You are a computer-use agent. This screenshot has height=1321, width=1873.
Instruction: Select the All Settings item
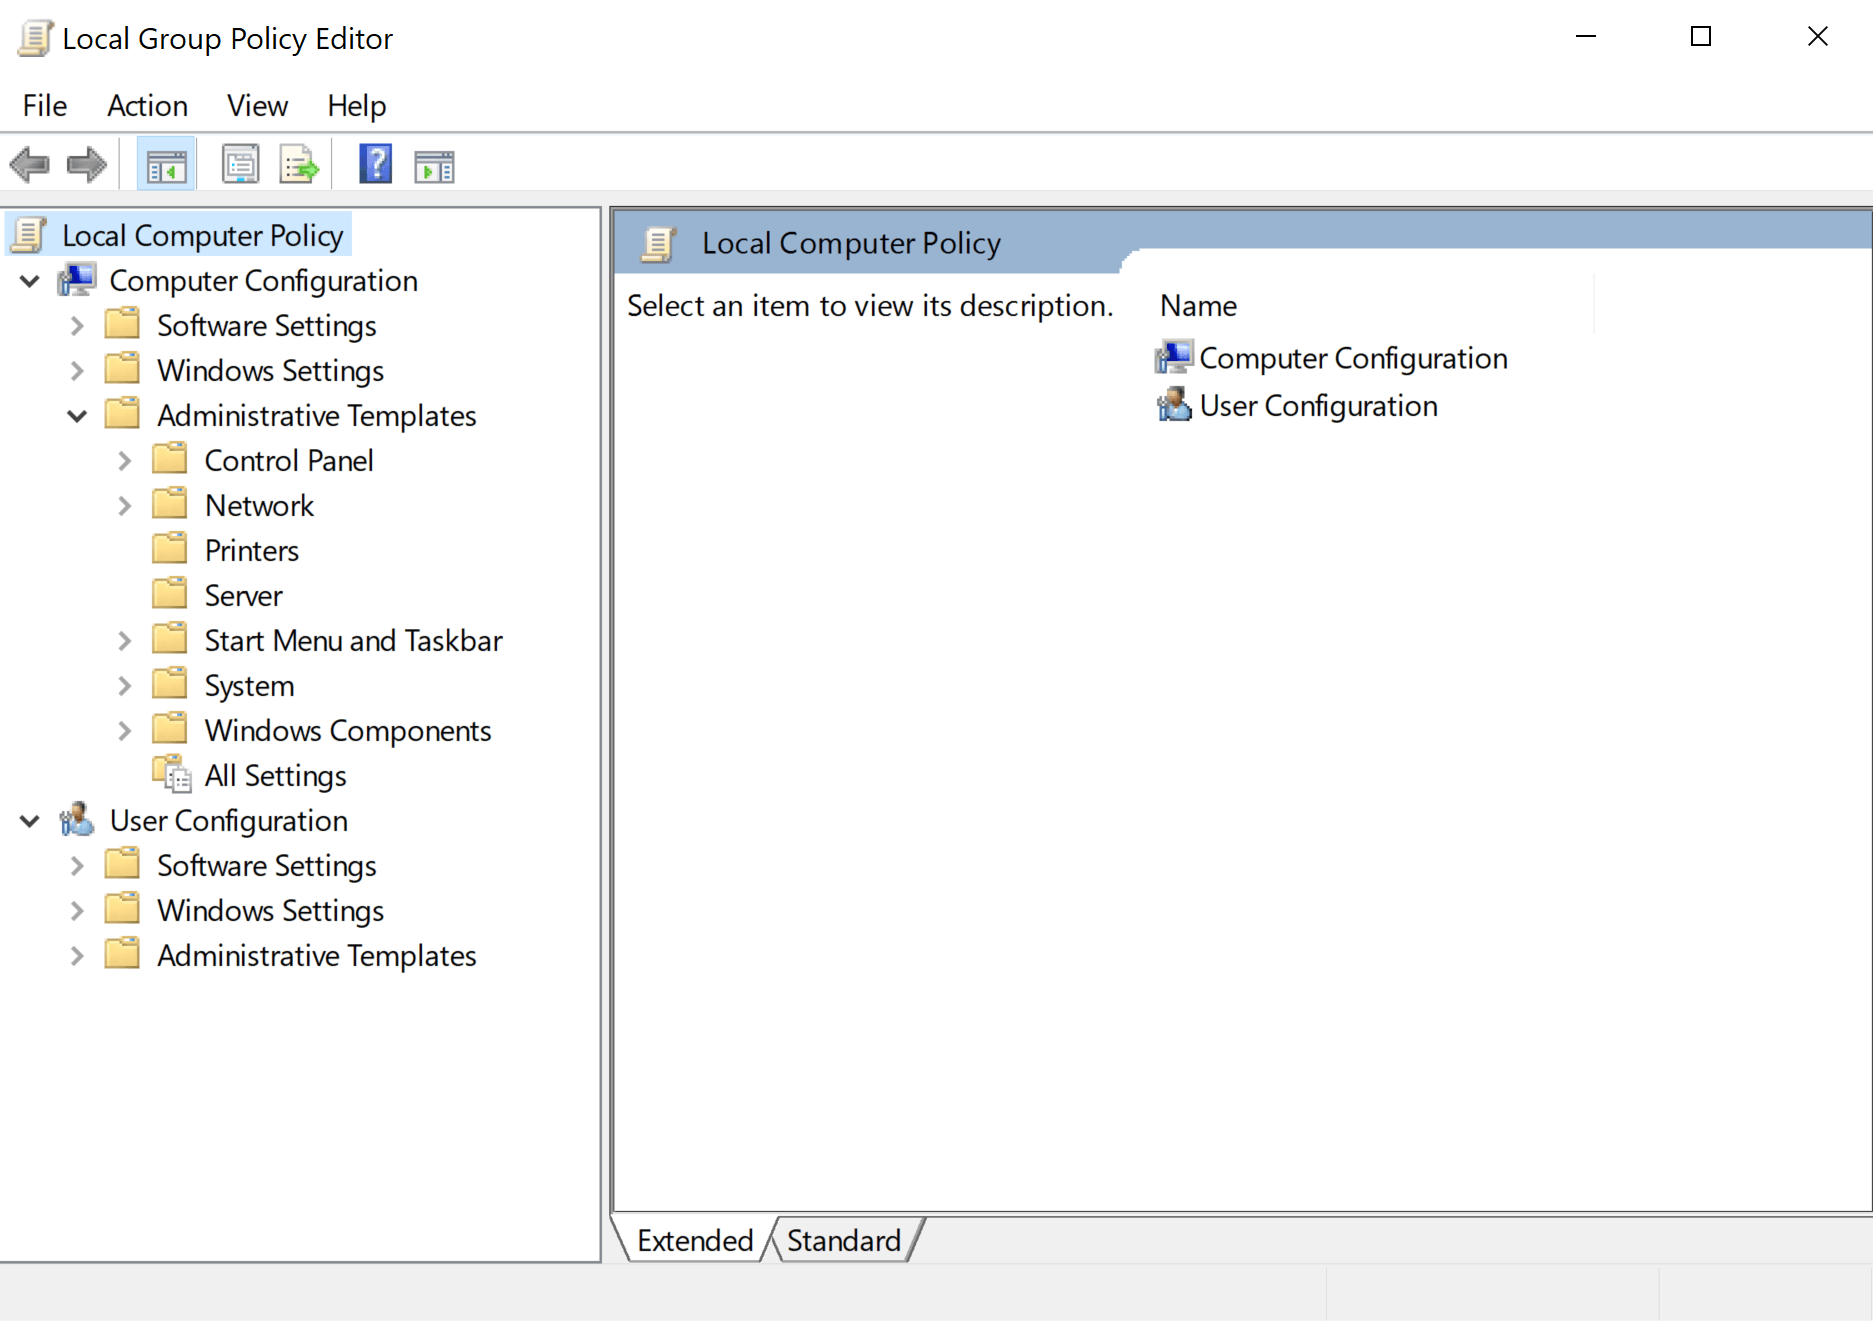[x=274, y=775]
